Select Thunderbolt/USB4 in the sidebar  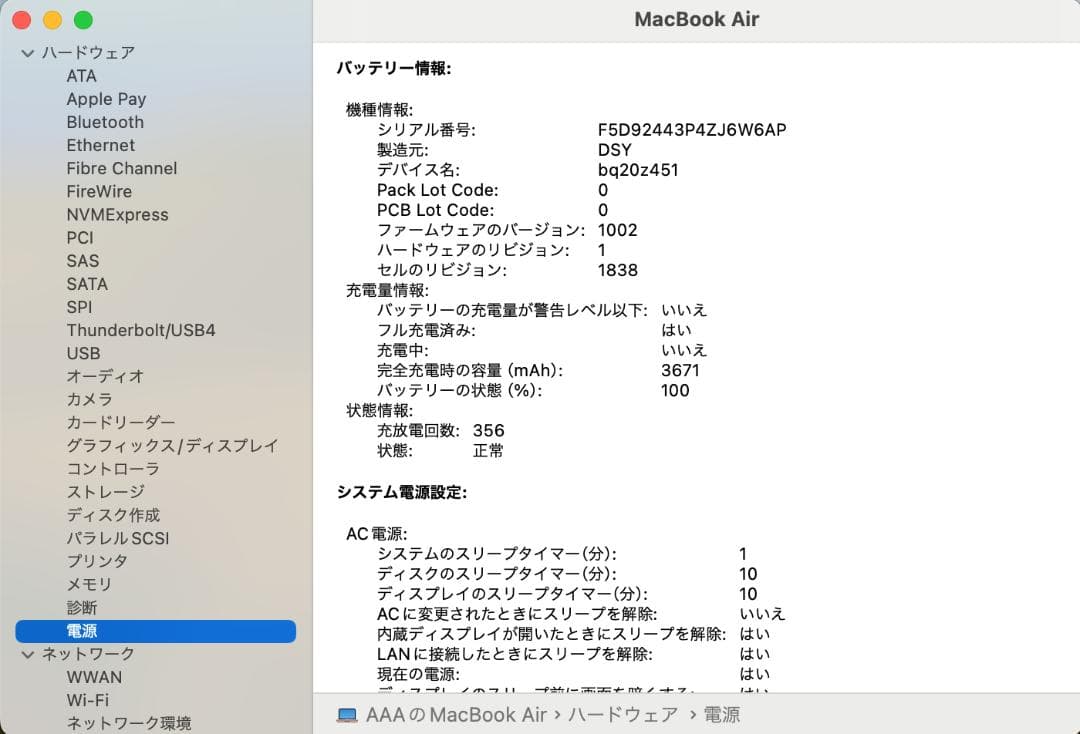[141, 330]
